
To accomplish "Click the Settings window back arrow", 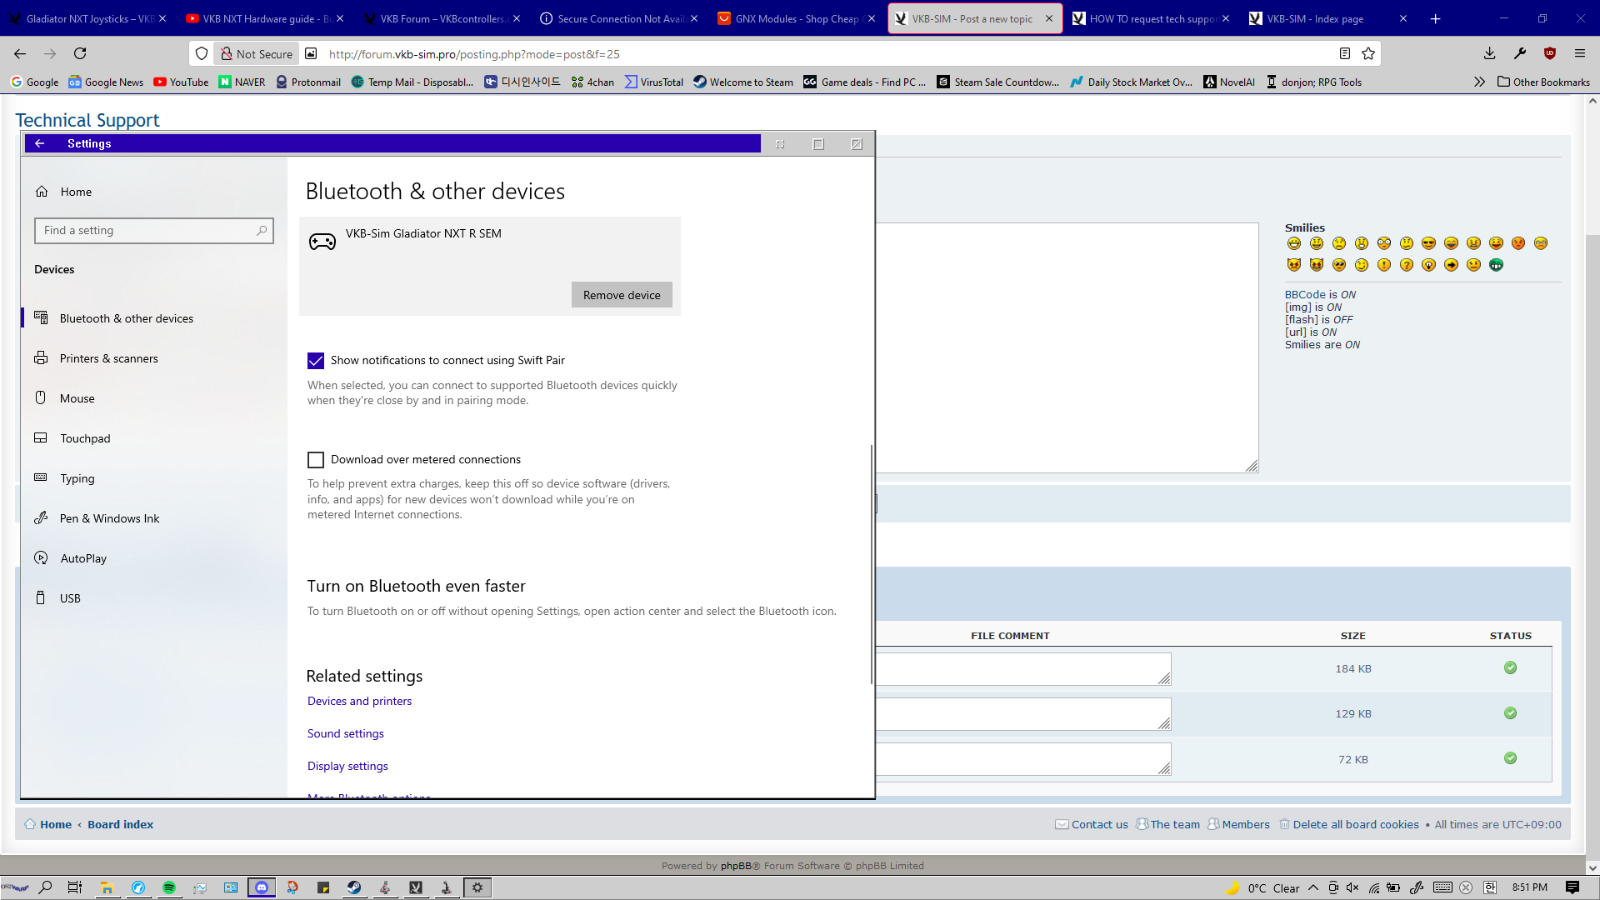I will click(40, 144).
